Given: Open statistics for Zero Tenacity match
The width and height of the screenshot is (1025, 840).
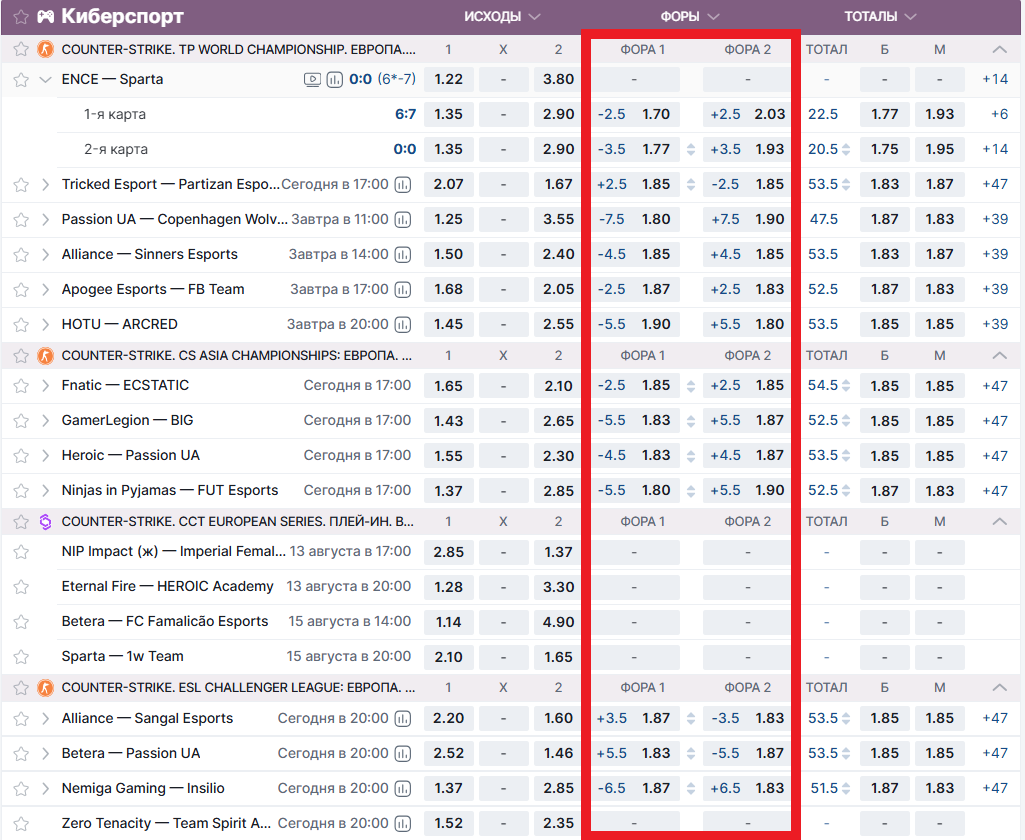Looking at the screenshot, I should click(403, 824).
